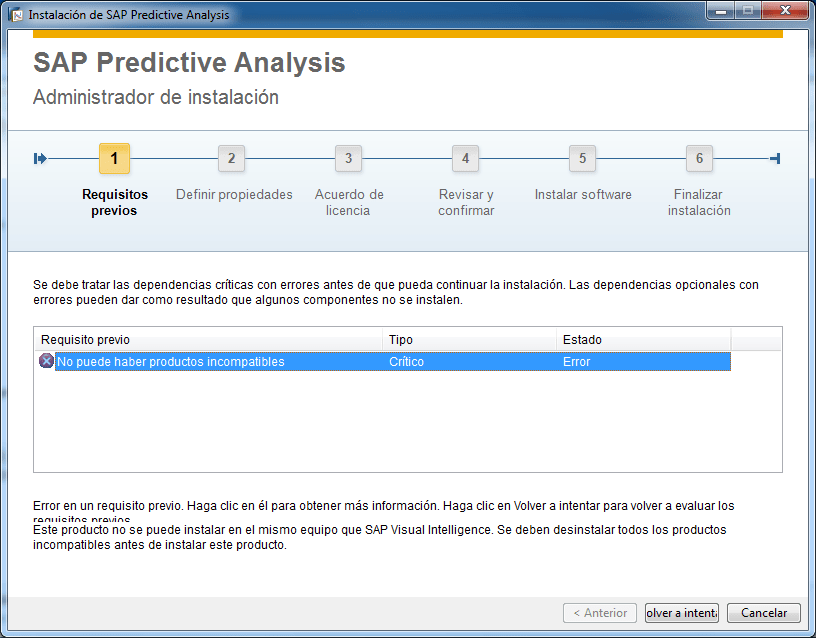
Task: Click the Cancelar button
Action: [764, 613]
